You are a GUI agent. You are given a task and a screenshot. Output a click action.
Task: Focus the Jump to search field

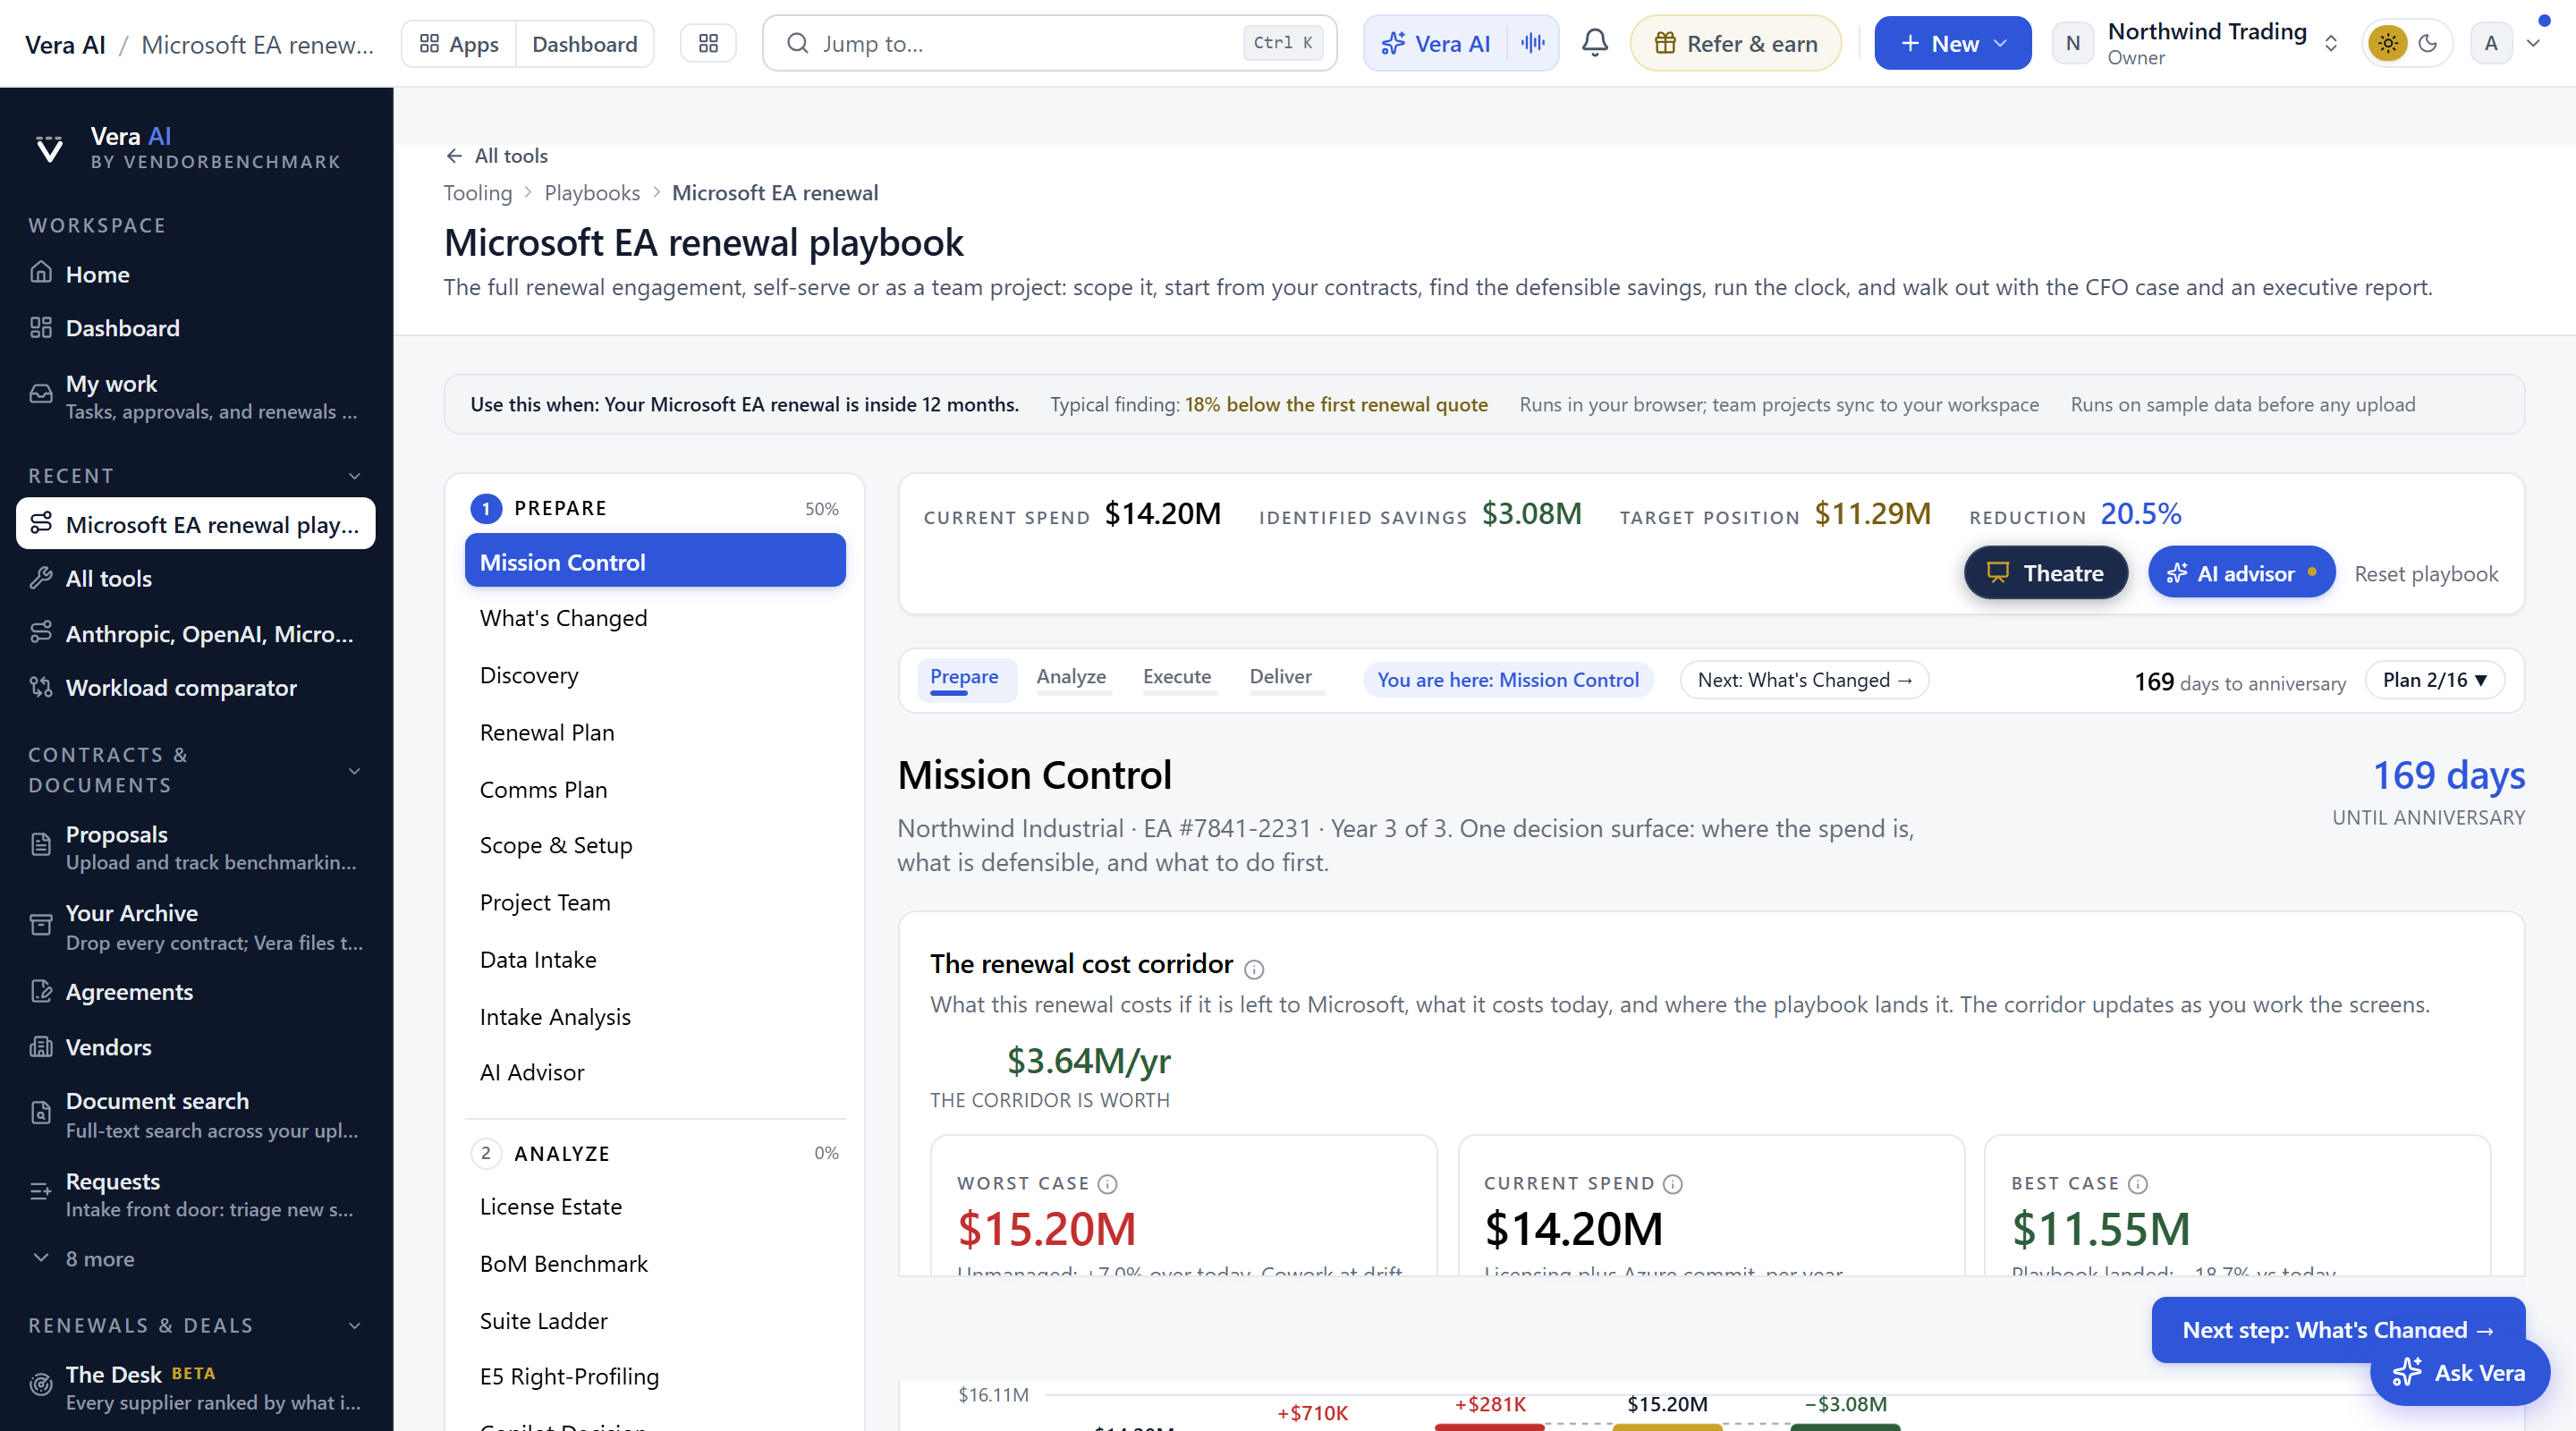point(1049,43)
